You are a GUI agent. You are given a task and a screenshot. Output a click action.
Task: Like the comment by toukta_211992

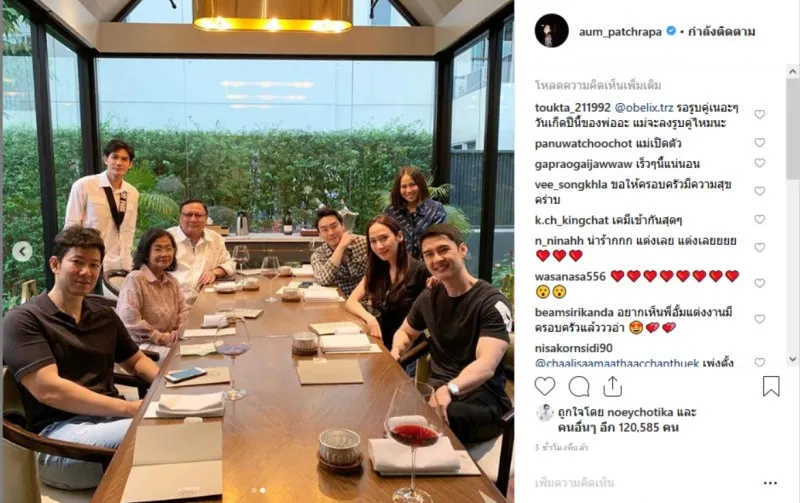(760, 114)
